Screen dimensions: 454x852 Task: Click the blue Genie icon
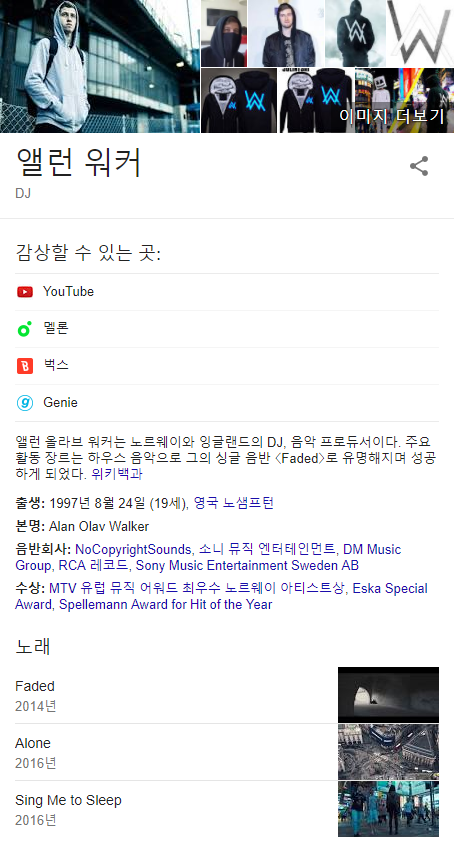(x=25, y=403)
